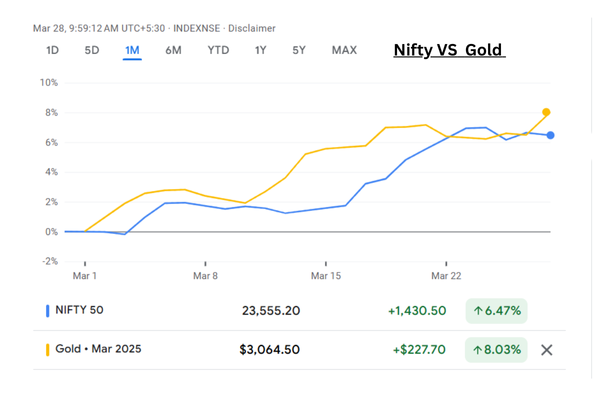The image size is (600, 400).
Task: Click the +$227.70 change value
Action: 419,349
